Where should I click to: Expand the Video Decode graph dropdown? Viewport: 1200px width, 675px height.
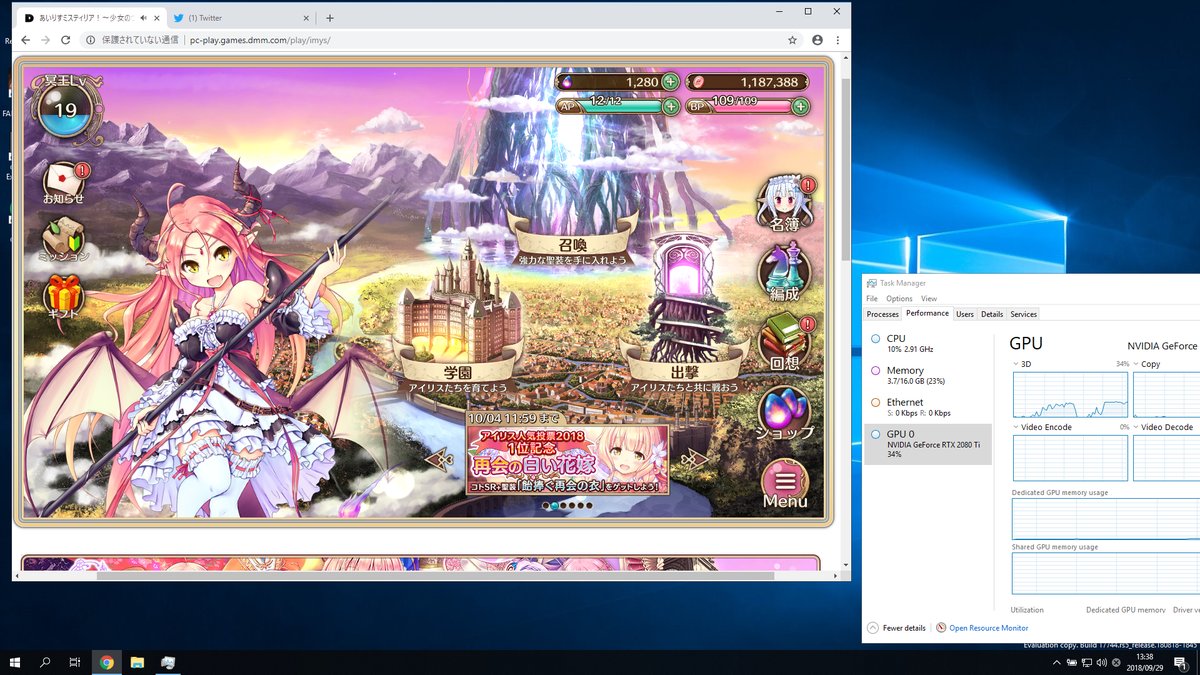click(x=1136, y=427)
